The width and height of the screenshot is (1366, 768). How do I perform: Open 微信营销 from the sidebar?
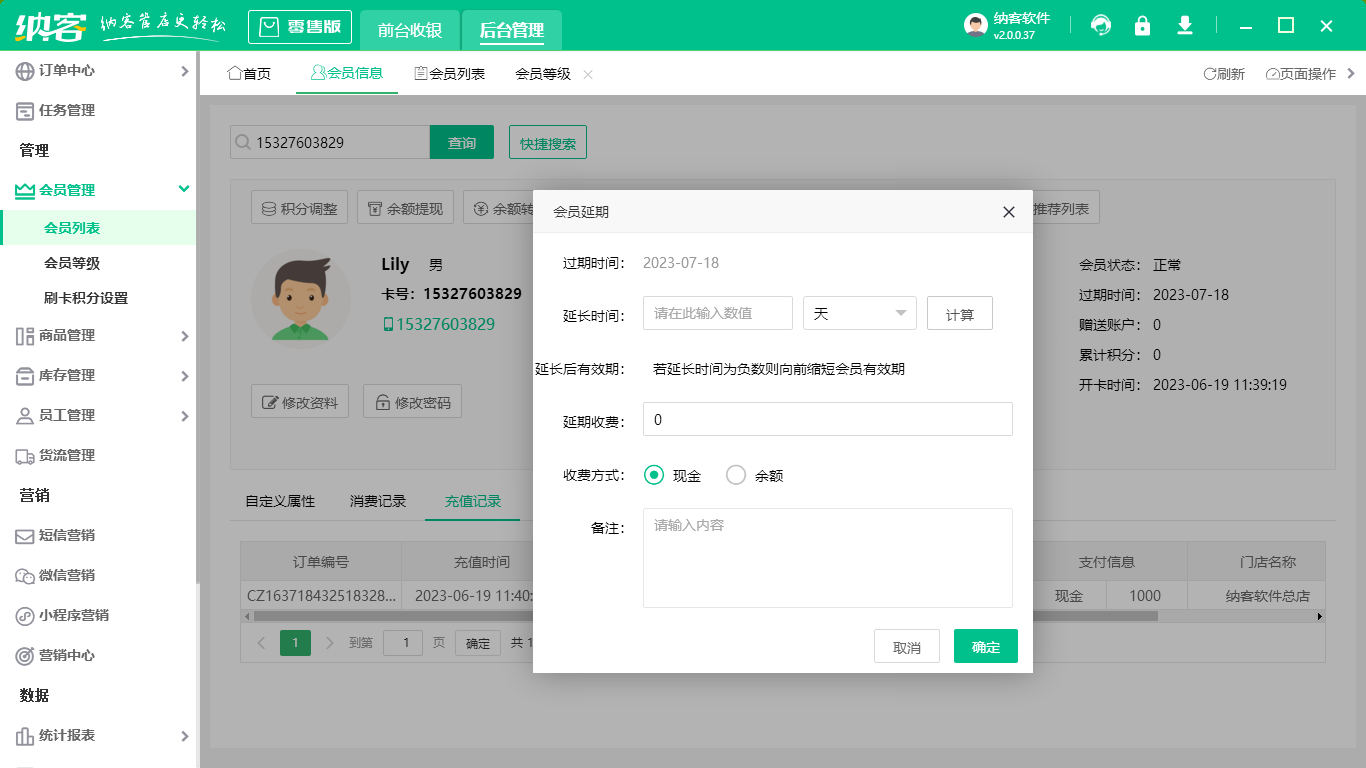click(x=66, y=575)
